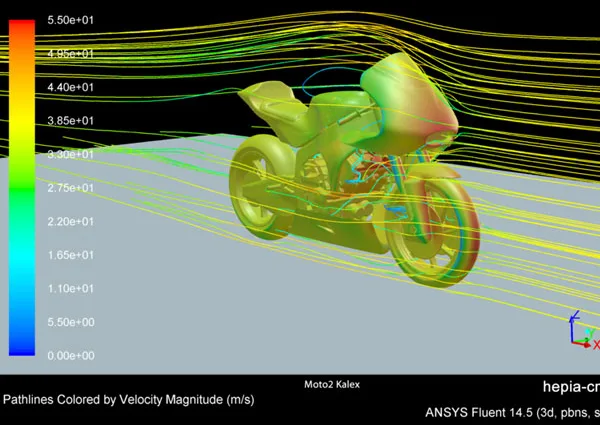Click the ANSYS Fluent 14.5 version text
Screen dimensions: 600x425
click(x=512, y=412)
